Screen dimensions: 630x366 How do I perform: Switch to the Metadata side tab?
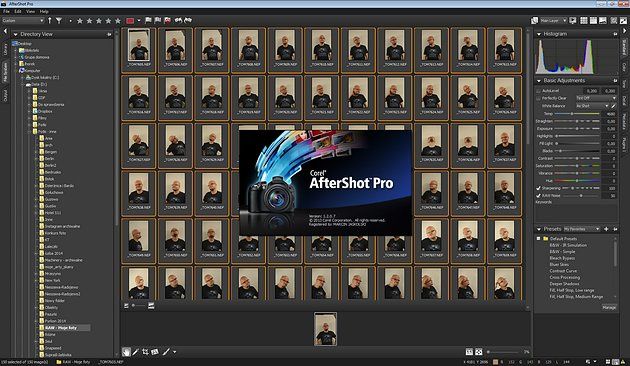(x=624, y=121)
